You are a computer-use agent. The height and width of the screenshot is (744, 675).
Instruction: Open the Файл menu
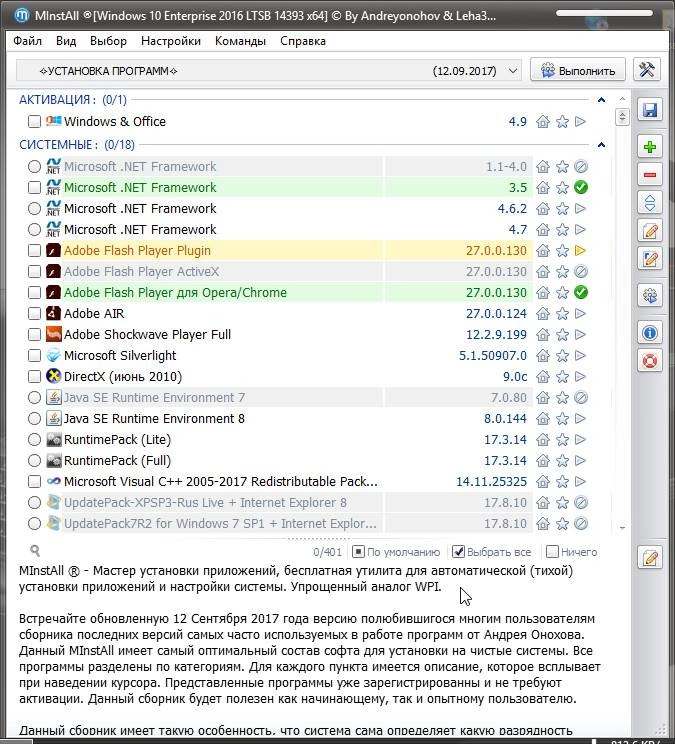[x=28, y=41]
